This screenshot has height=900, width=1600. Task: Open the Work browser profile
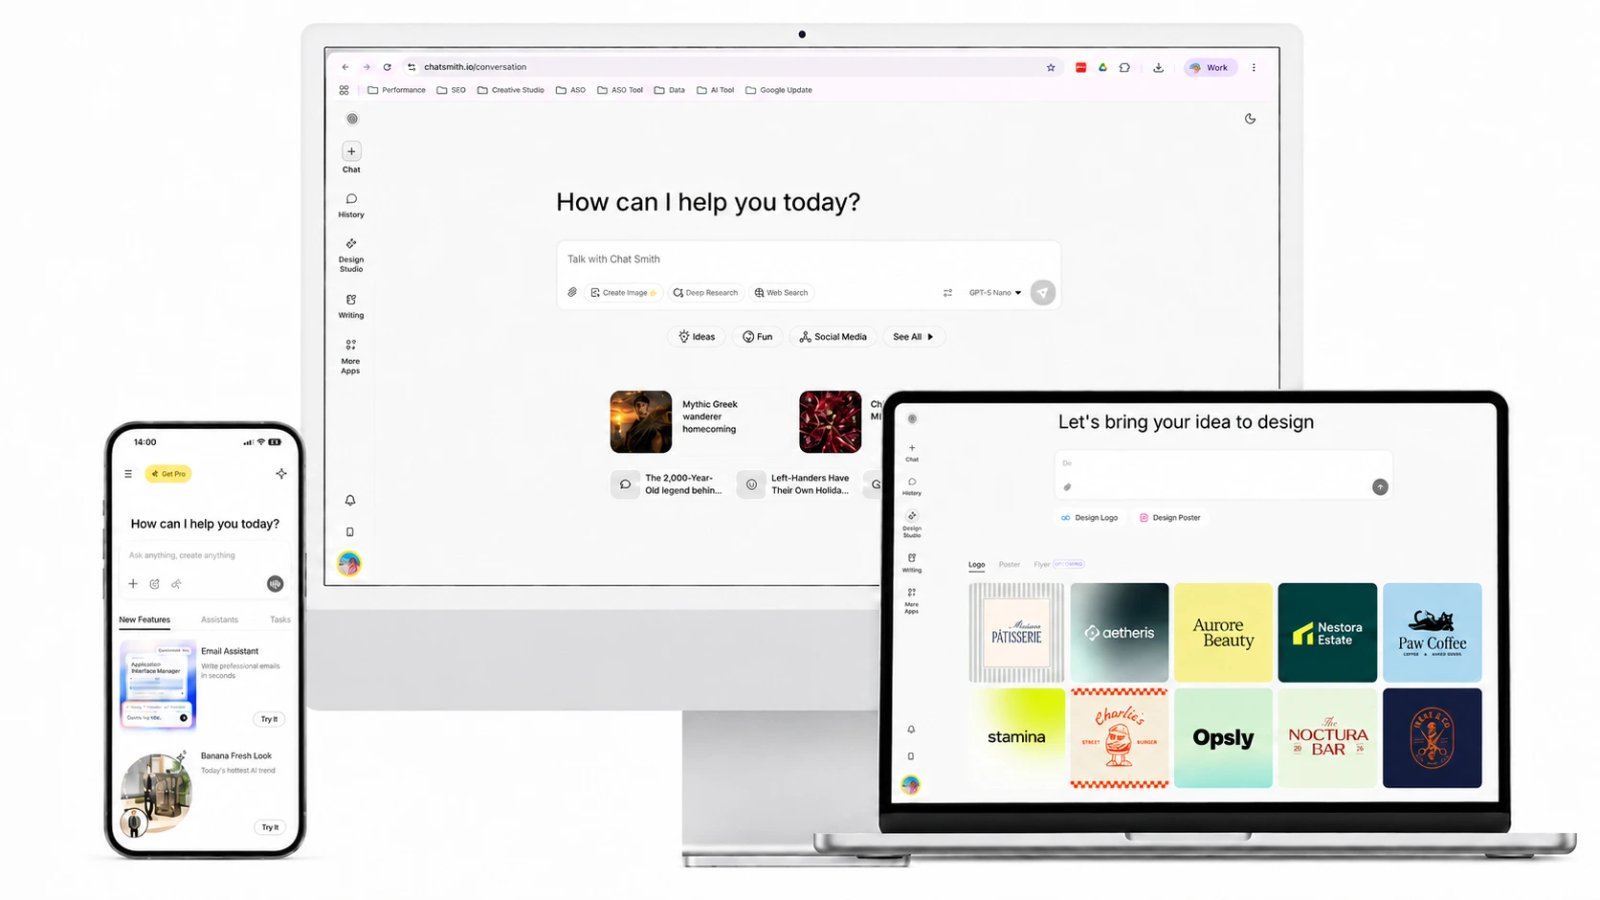(x=1211, y=68)
